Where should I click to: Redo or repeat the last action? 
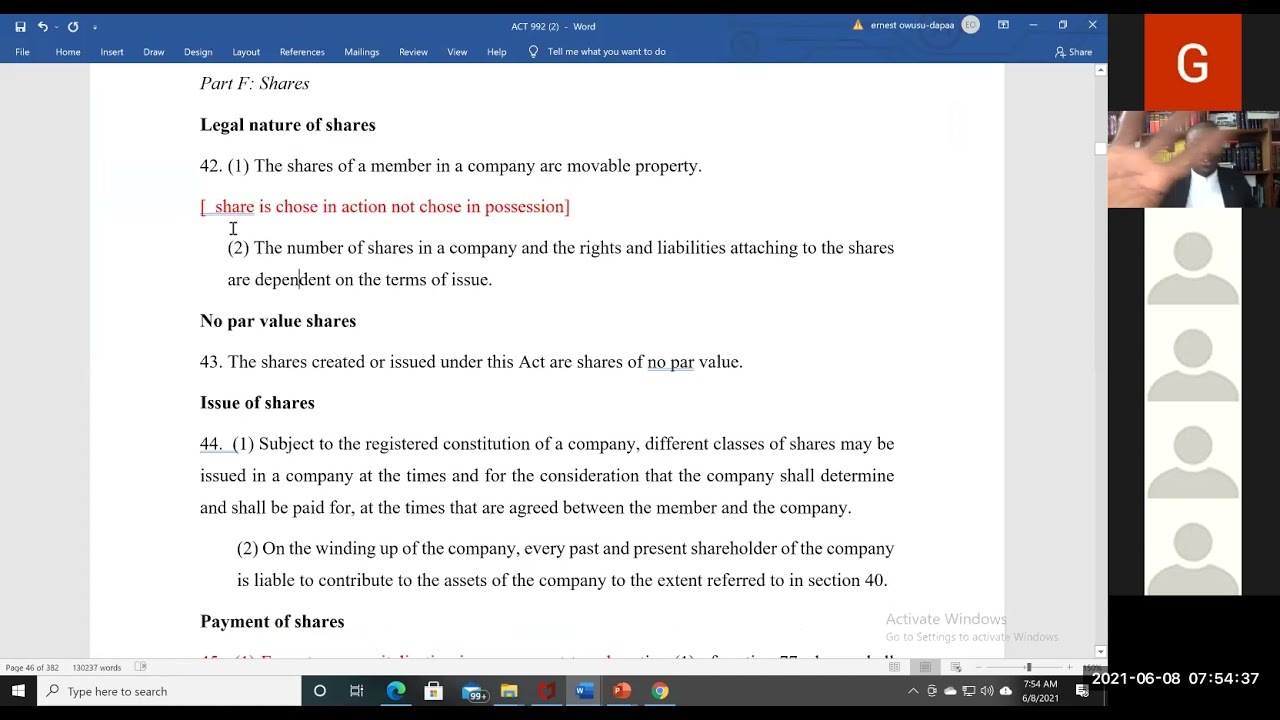pyautogui.click(x=73, y=26)
